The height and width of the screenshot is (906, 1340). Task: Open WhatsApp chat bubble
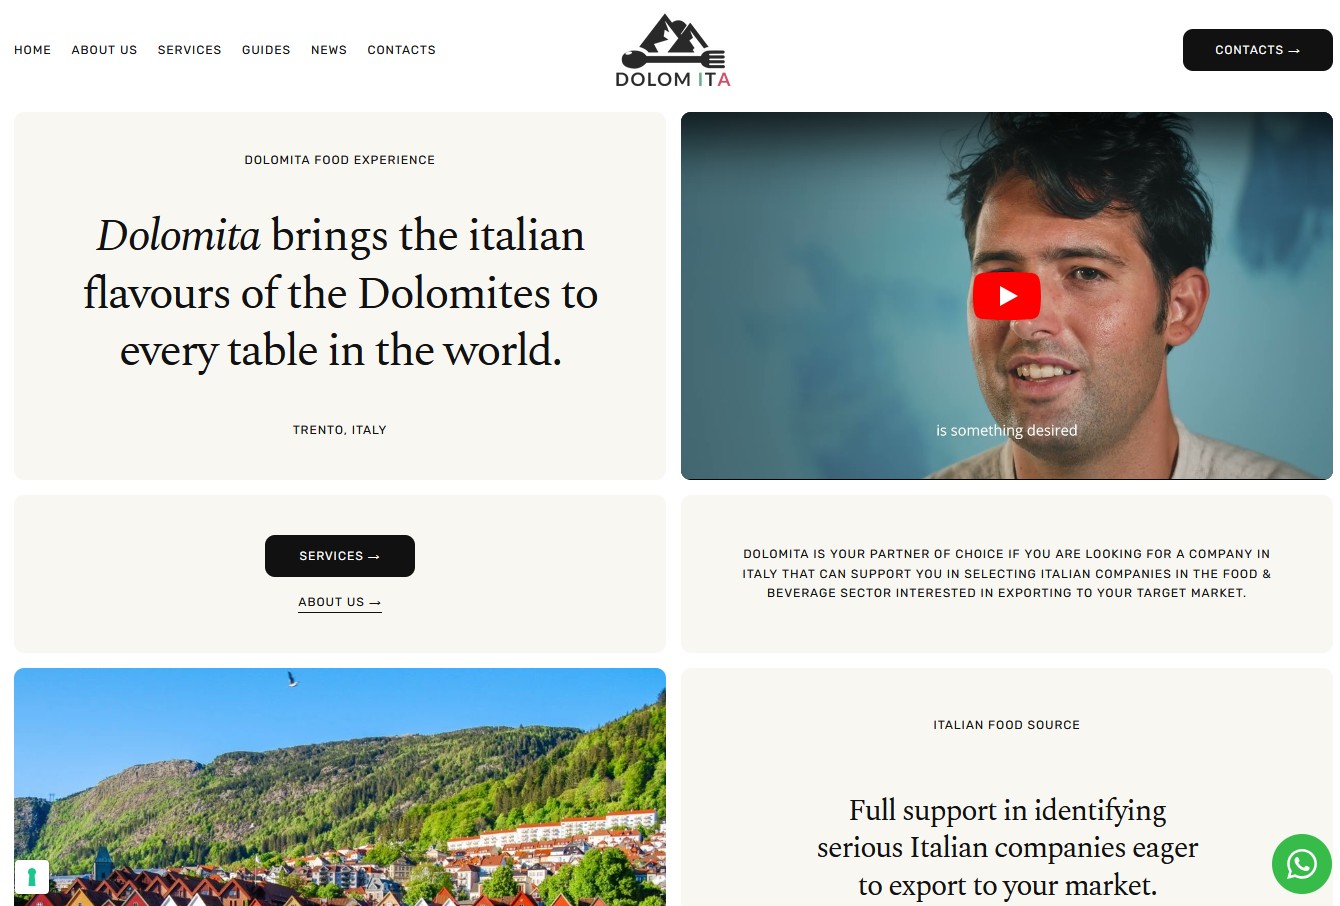point(1301,864)
